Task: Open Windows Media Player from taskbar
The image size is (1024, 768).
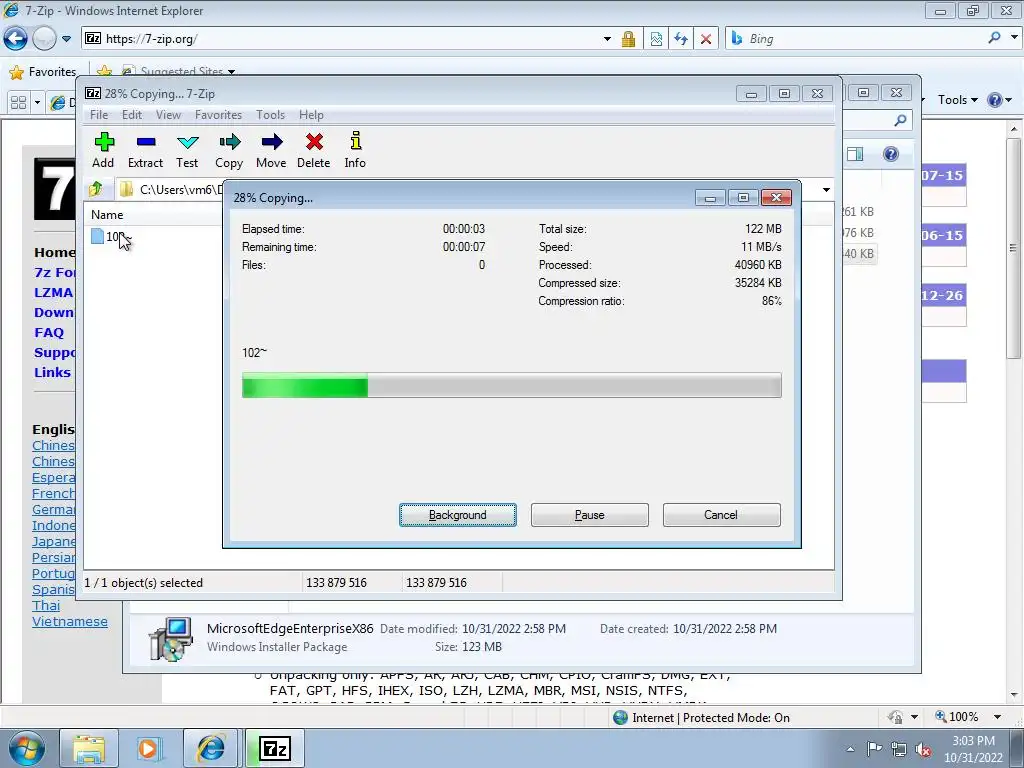Action: pos(148,748)
